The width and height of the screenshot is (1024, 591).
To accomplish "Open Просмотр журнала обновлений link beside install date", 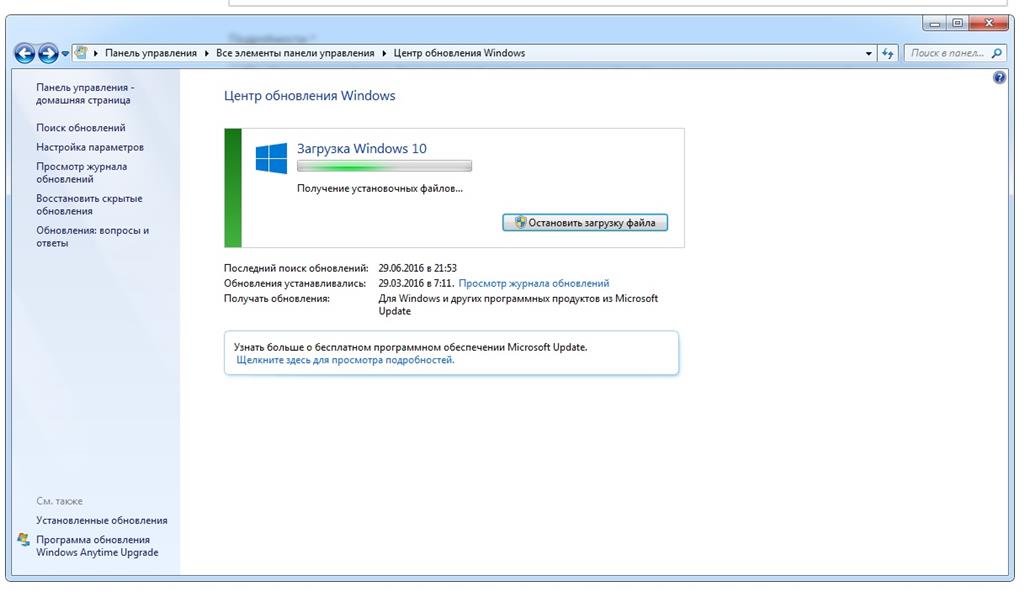I will (x=534, y=283).
